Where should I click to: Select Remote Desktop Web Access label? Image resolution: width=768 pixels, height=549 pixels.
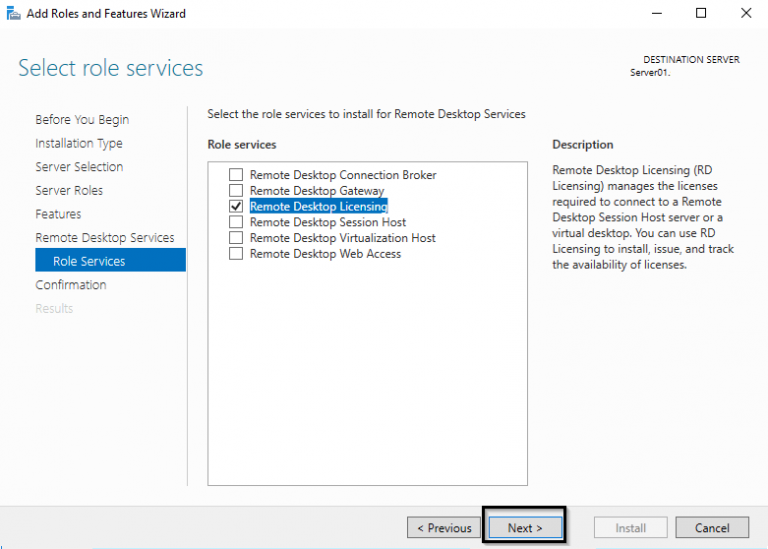(325, 254)
